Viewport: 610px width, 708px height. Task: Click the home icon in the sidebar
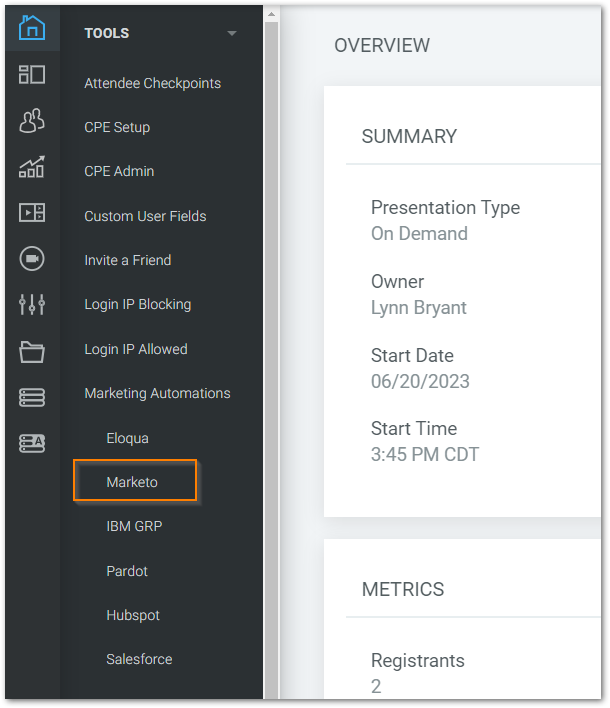point(32,27)
